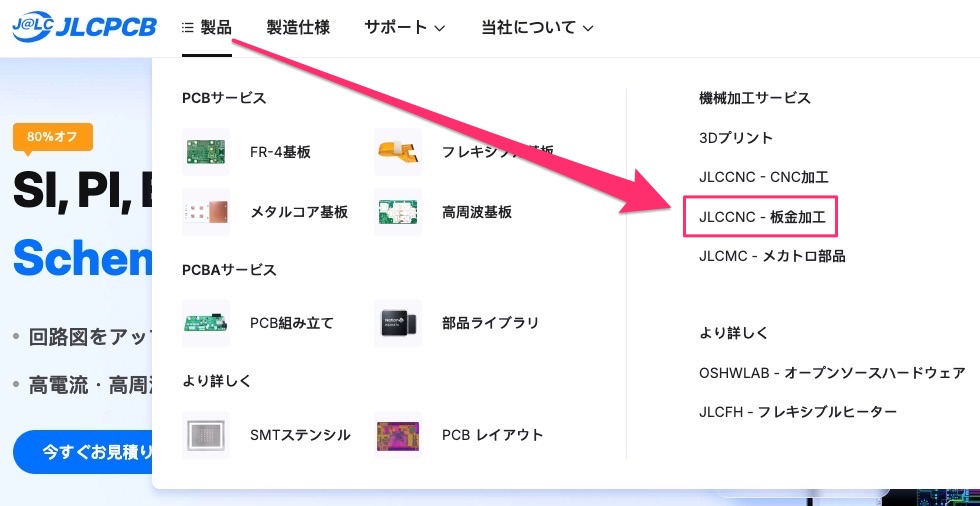Screen dimensions: 980x506
Task: Open JLCCNC - CNC加工 link
Action: (x=764, y=177)
